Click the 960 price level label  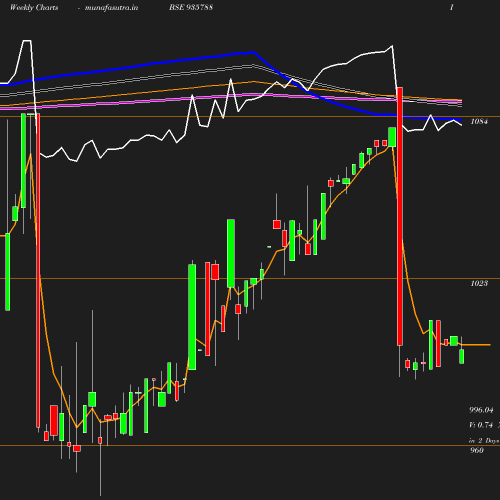(x=477, y=450)
